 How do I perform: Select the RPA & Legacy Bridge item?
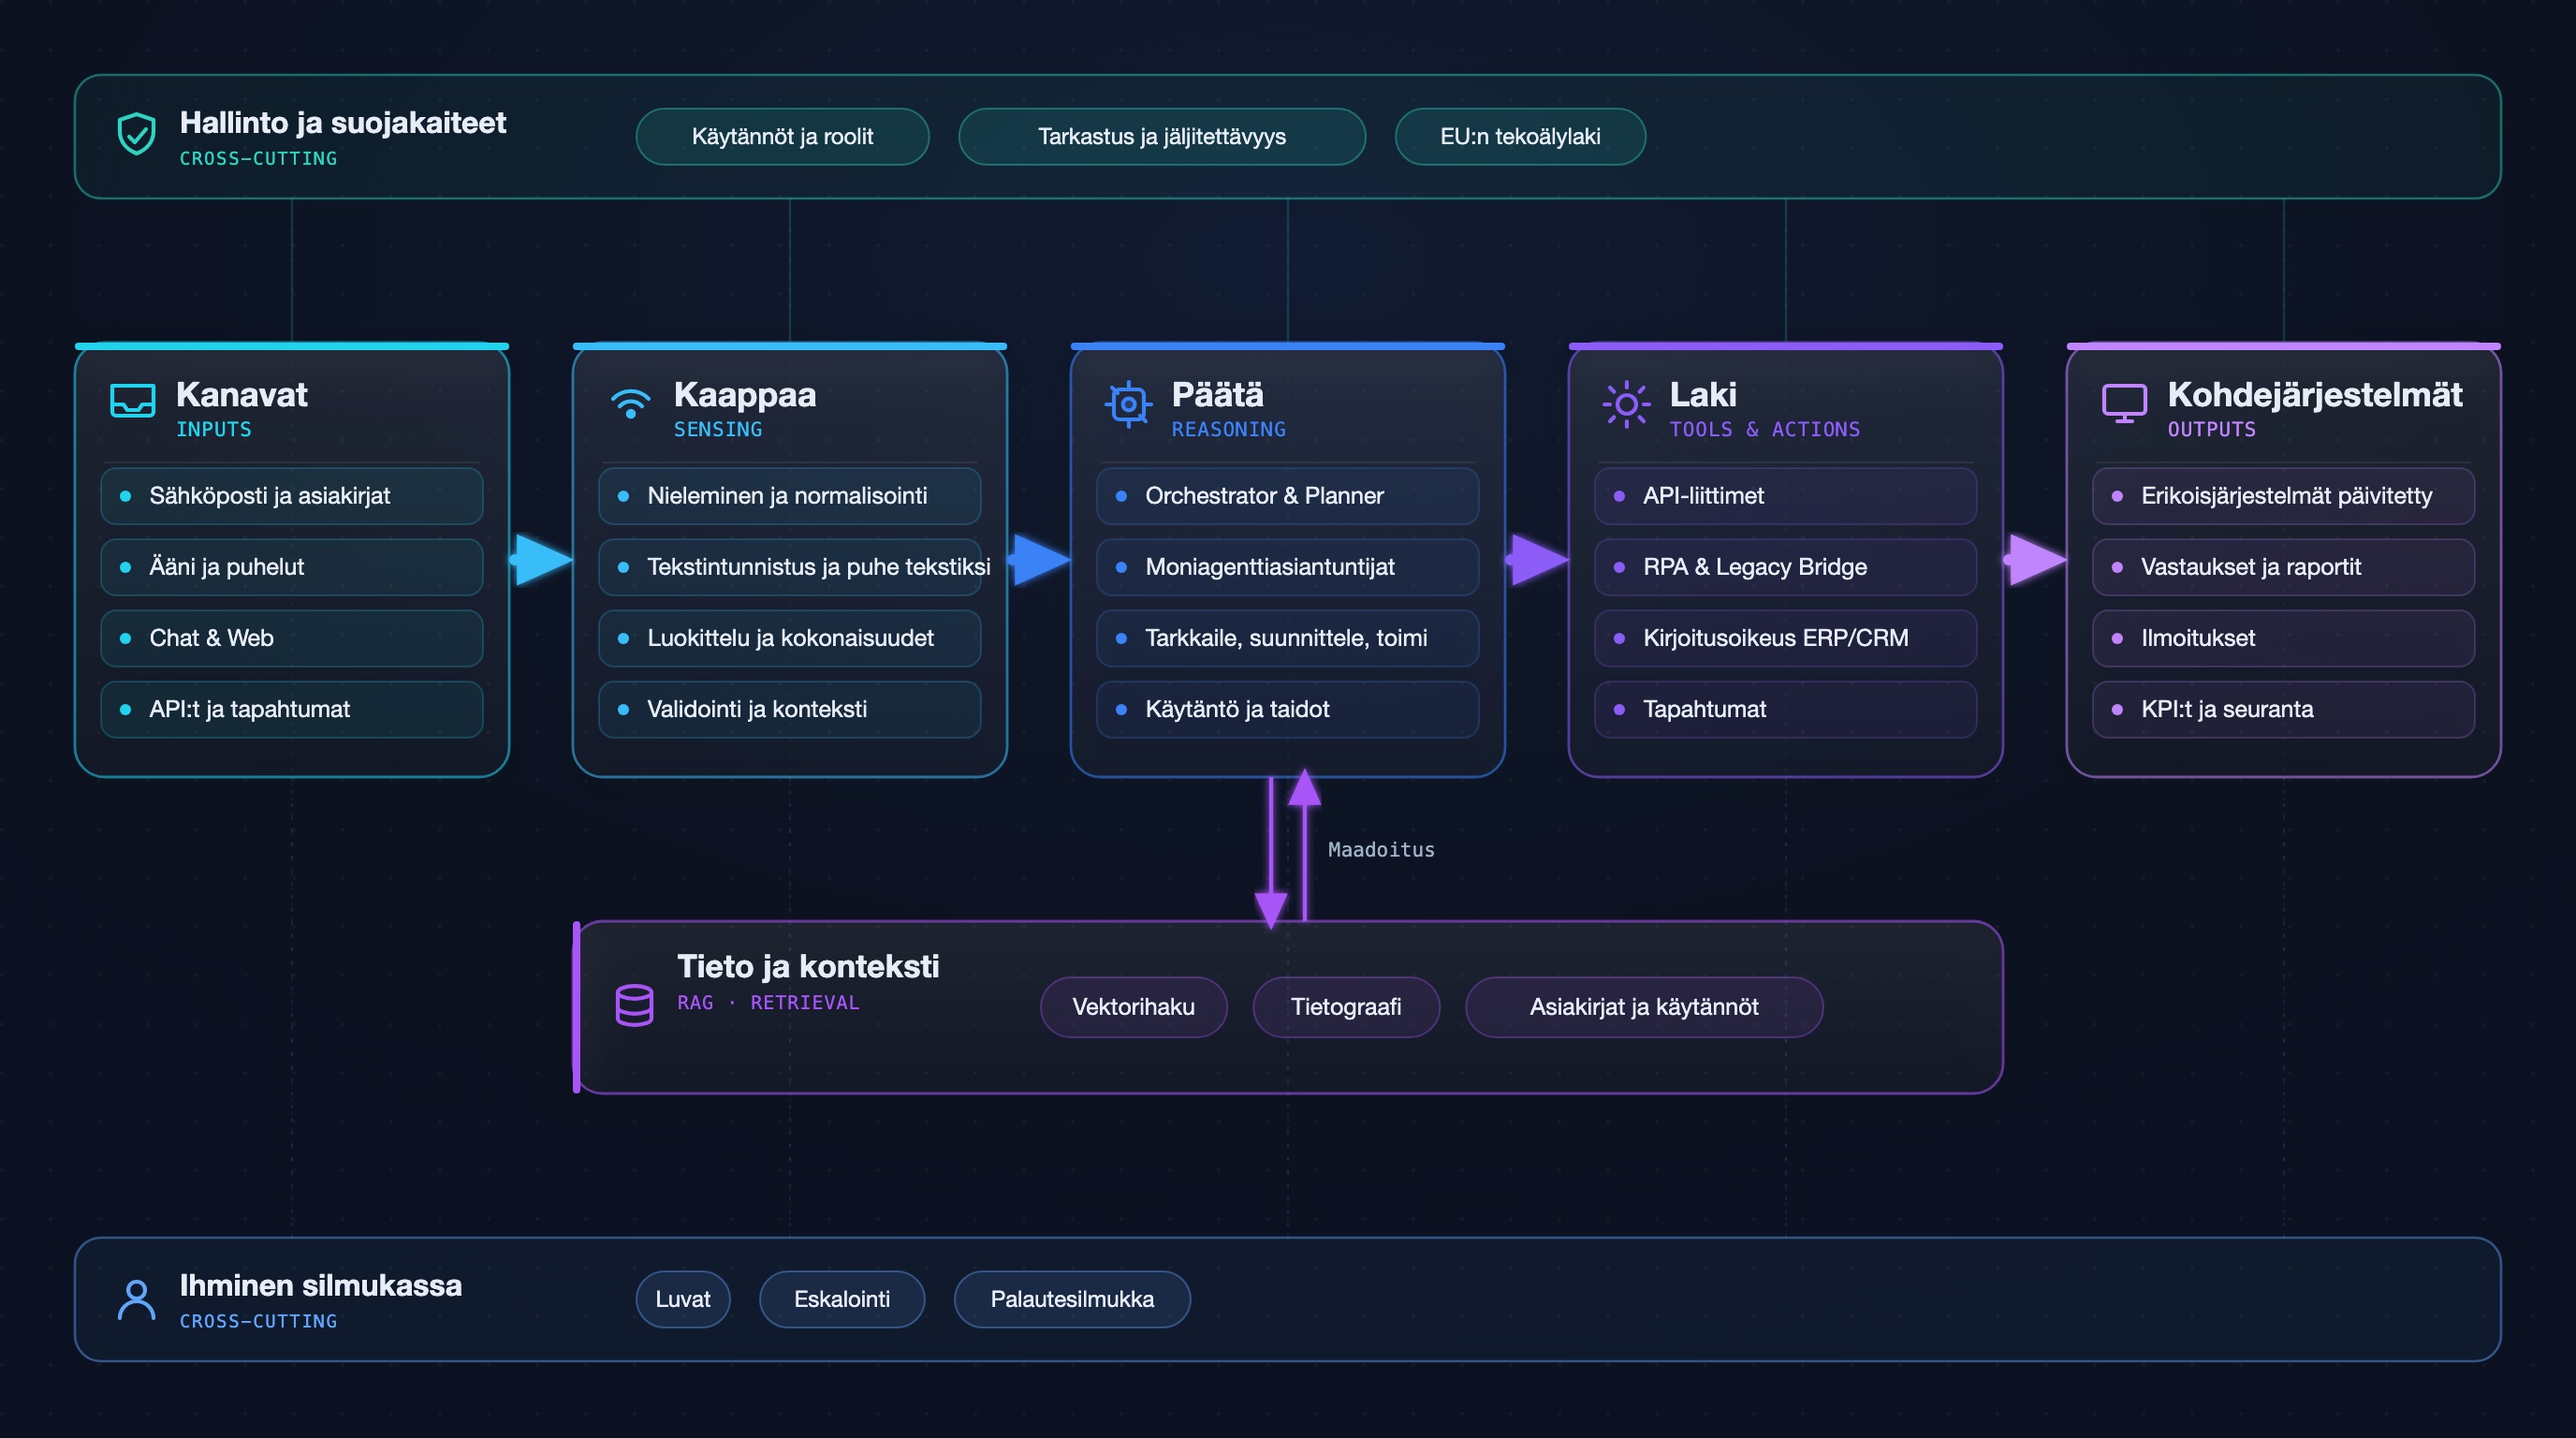(1785, 567)
